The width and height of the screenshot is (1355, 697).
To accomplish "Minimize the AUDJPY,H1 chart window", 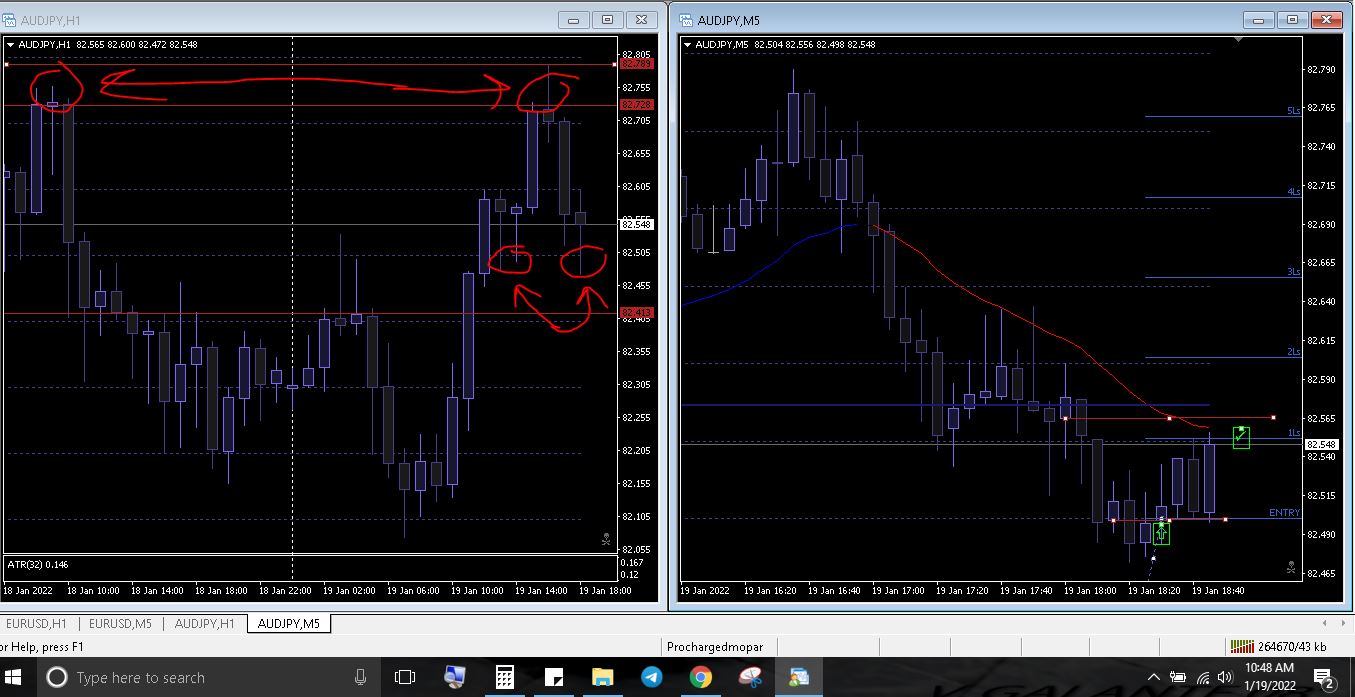I will (x=574, y=19).
